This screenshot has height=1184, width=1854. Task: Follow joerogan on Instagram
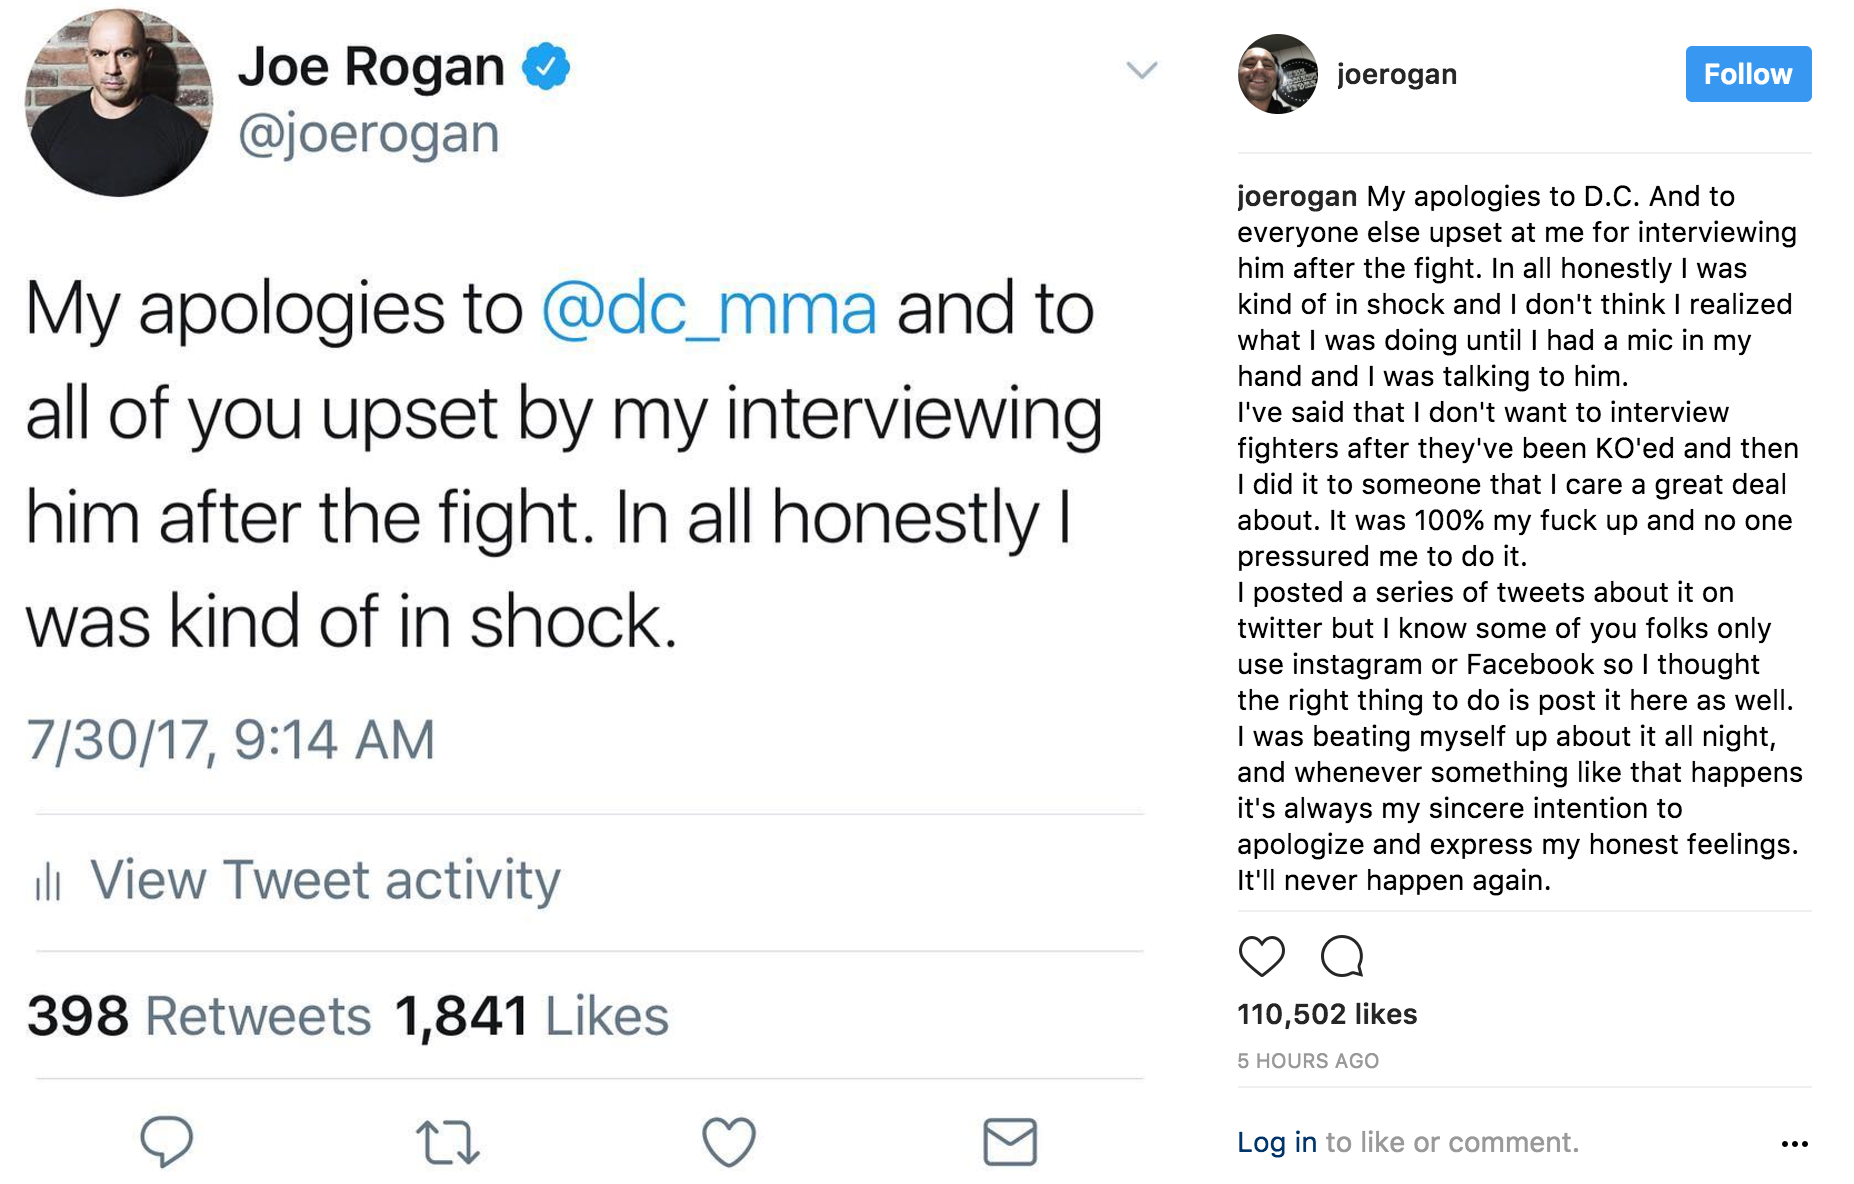point(1747,74)
